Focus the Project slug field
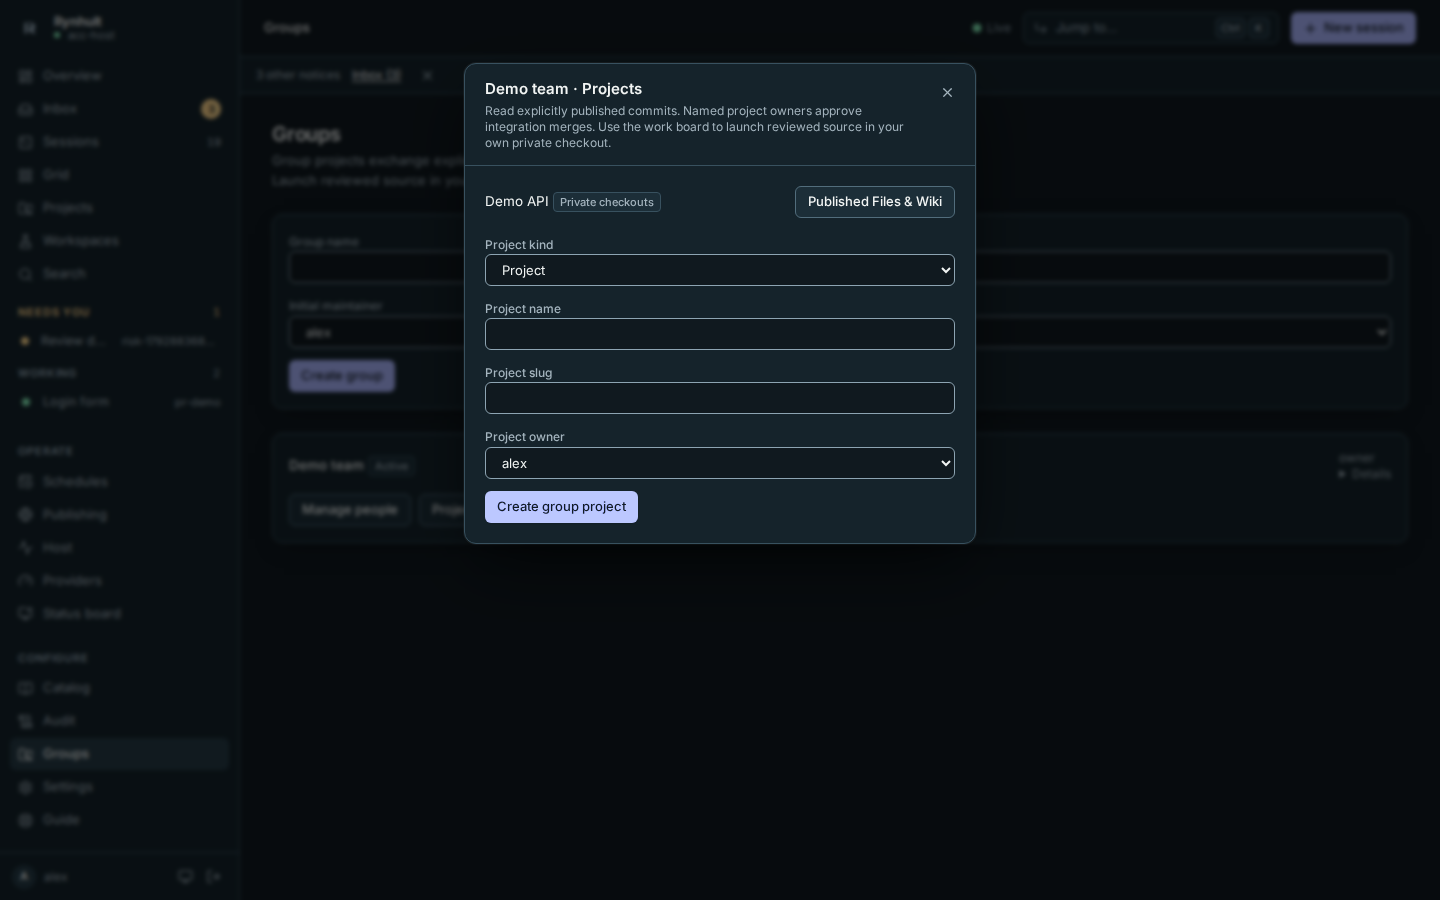The height and width of the screenshot is (900, 1440). (x=719, y=398)
